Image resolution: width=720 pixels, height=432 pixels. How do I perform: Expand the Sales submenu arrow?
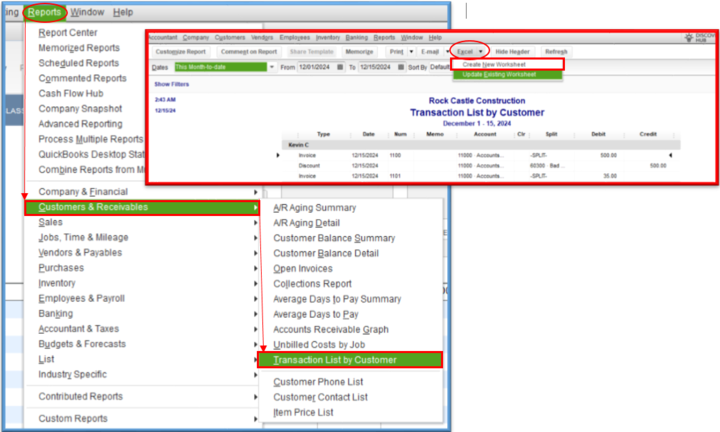[255, 223]
